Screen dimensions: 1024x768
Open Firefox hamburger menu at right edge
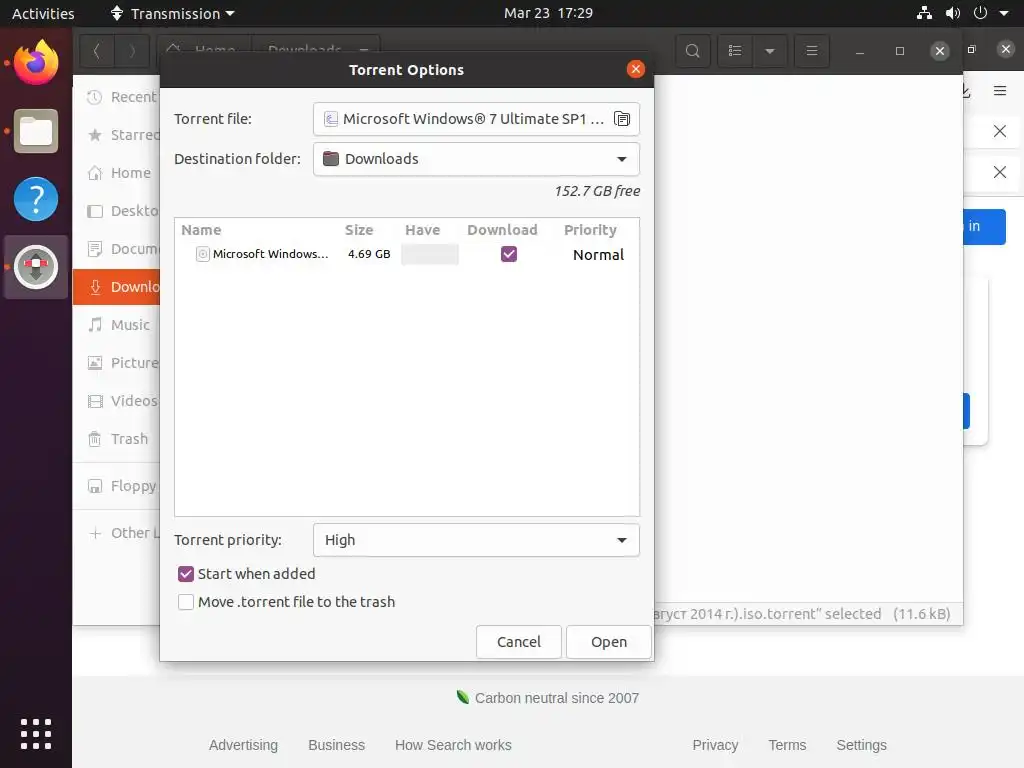[1000, 91]
